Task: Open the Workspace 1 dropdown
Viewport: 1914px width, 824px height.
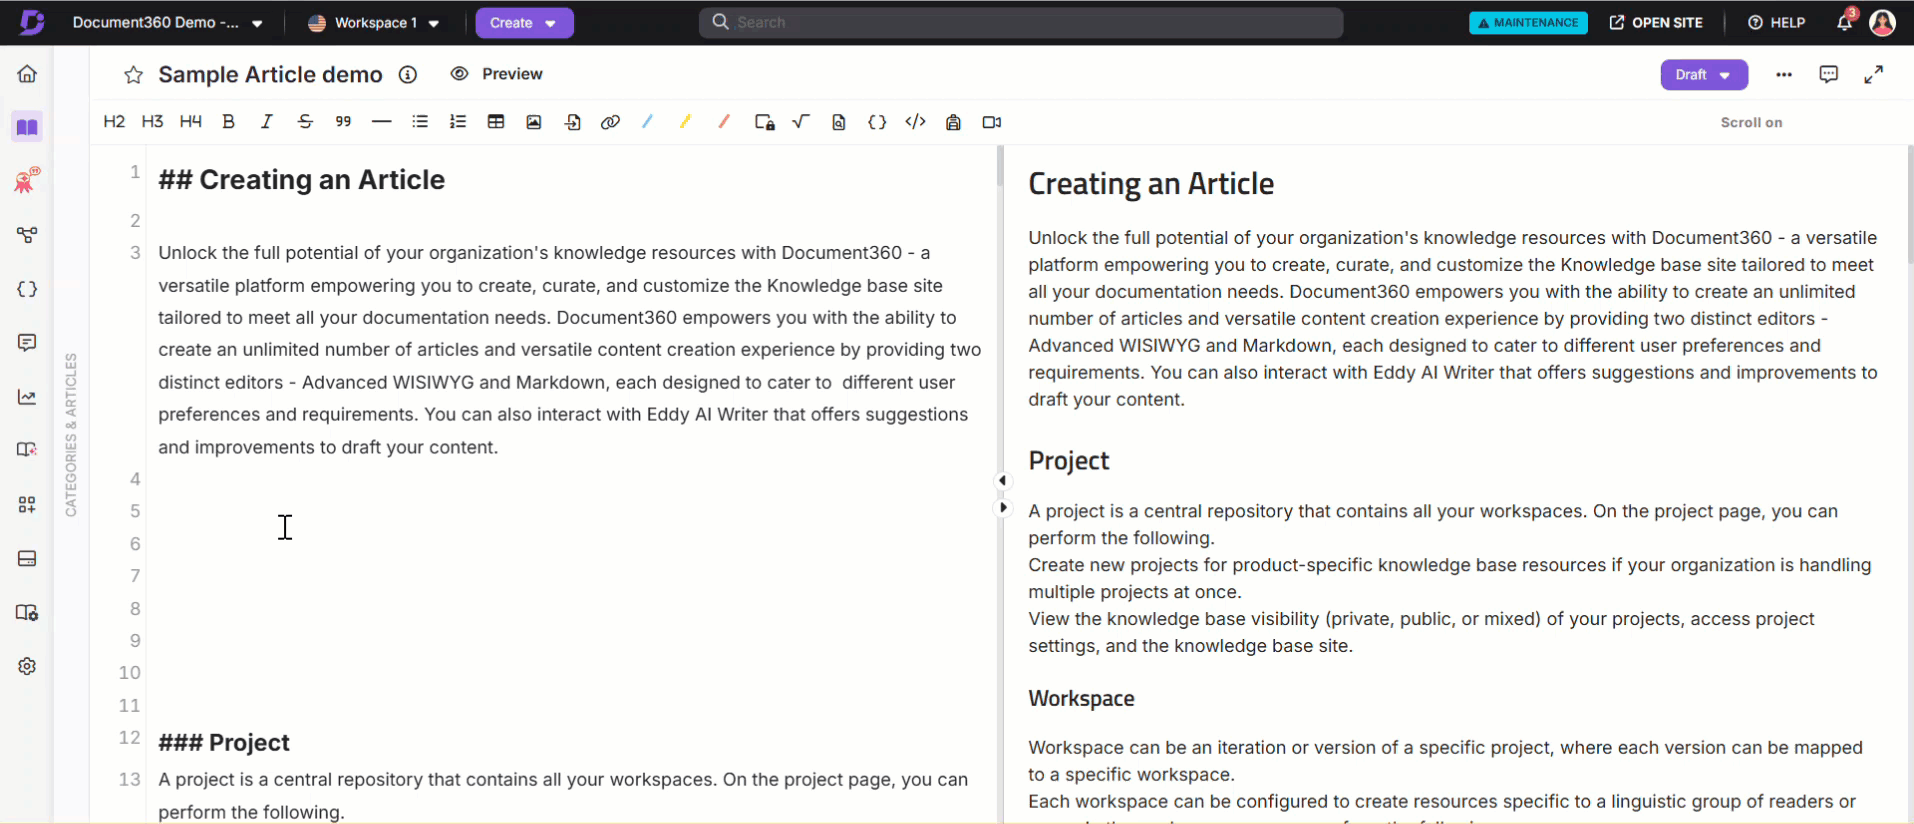Action: tap(374, 23)
